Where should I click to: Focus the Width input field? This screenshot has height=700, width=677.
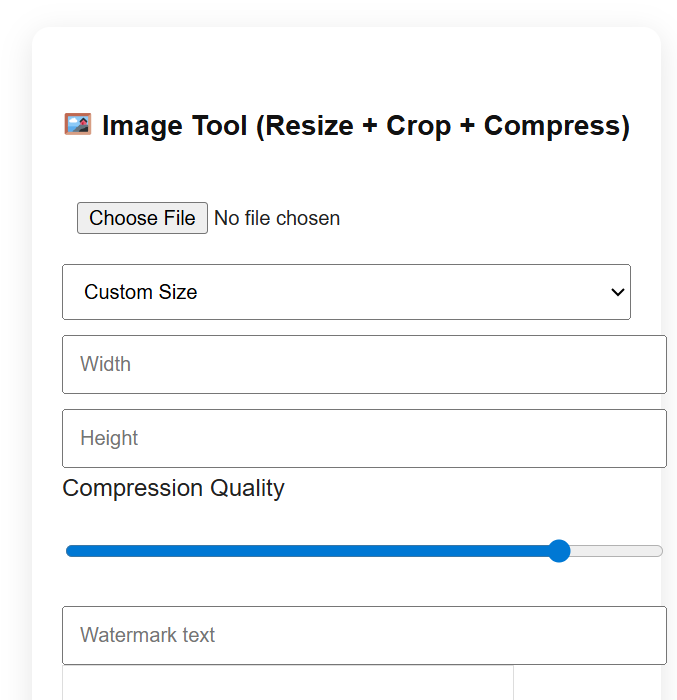[x=364, y=364]
